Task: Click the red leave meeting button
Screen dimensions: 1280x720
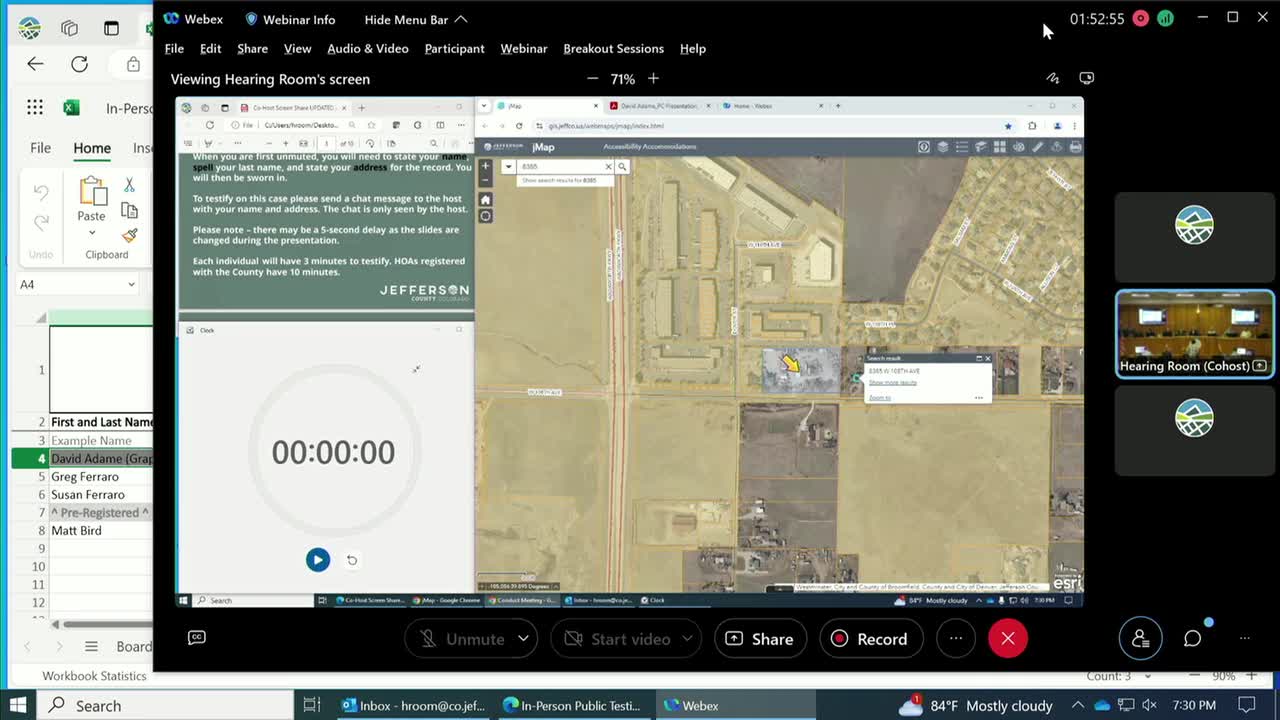Action: pyautogui.click(x=1007, y=638)
